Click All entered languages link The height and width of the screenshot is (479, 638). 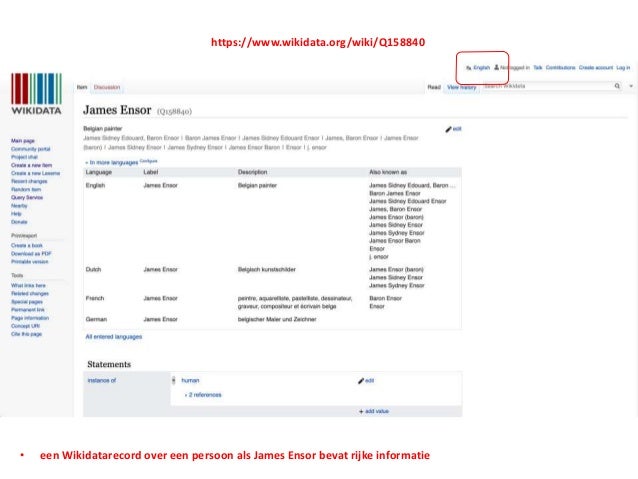point(114,337)
